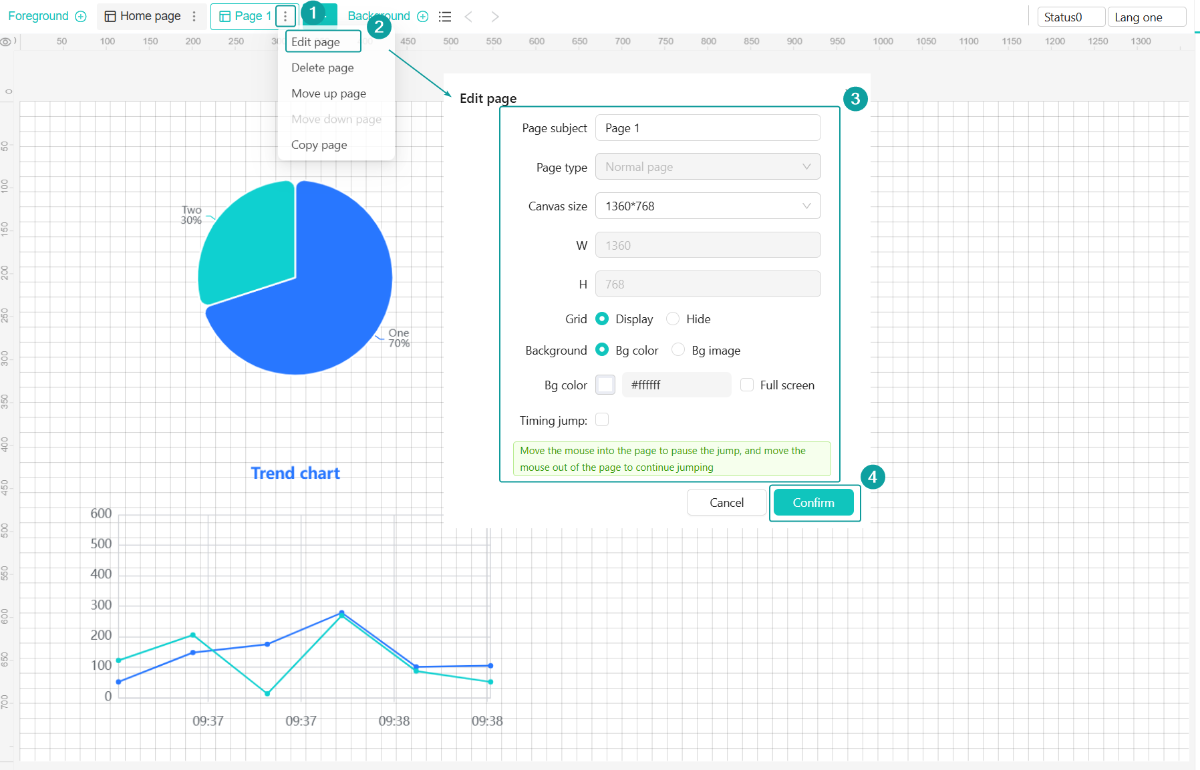1200x770 pixels.
Task: Open the Home page three-dot menu
Action: click(x=194, y=17)
